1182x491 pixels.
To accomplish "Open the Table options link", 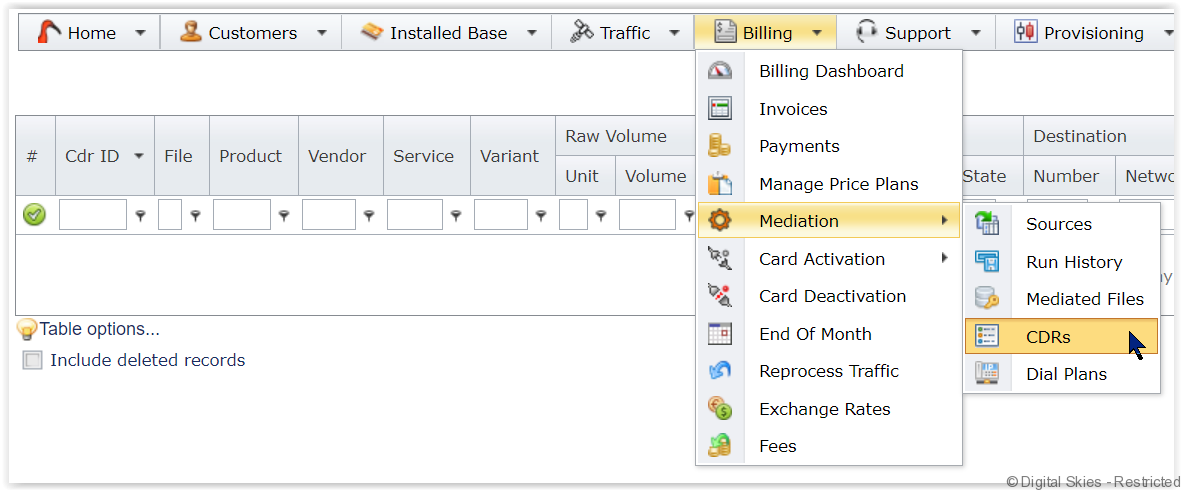I will (x=99, y=329).
